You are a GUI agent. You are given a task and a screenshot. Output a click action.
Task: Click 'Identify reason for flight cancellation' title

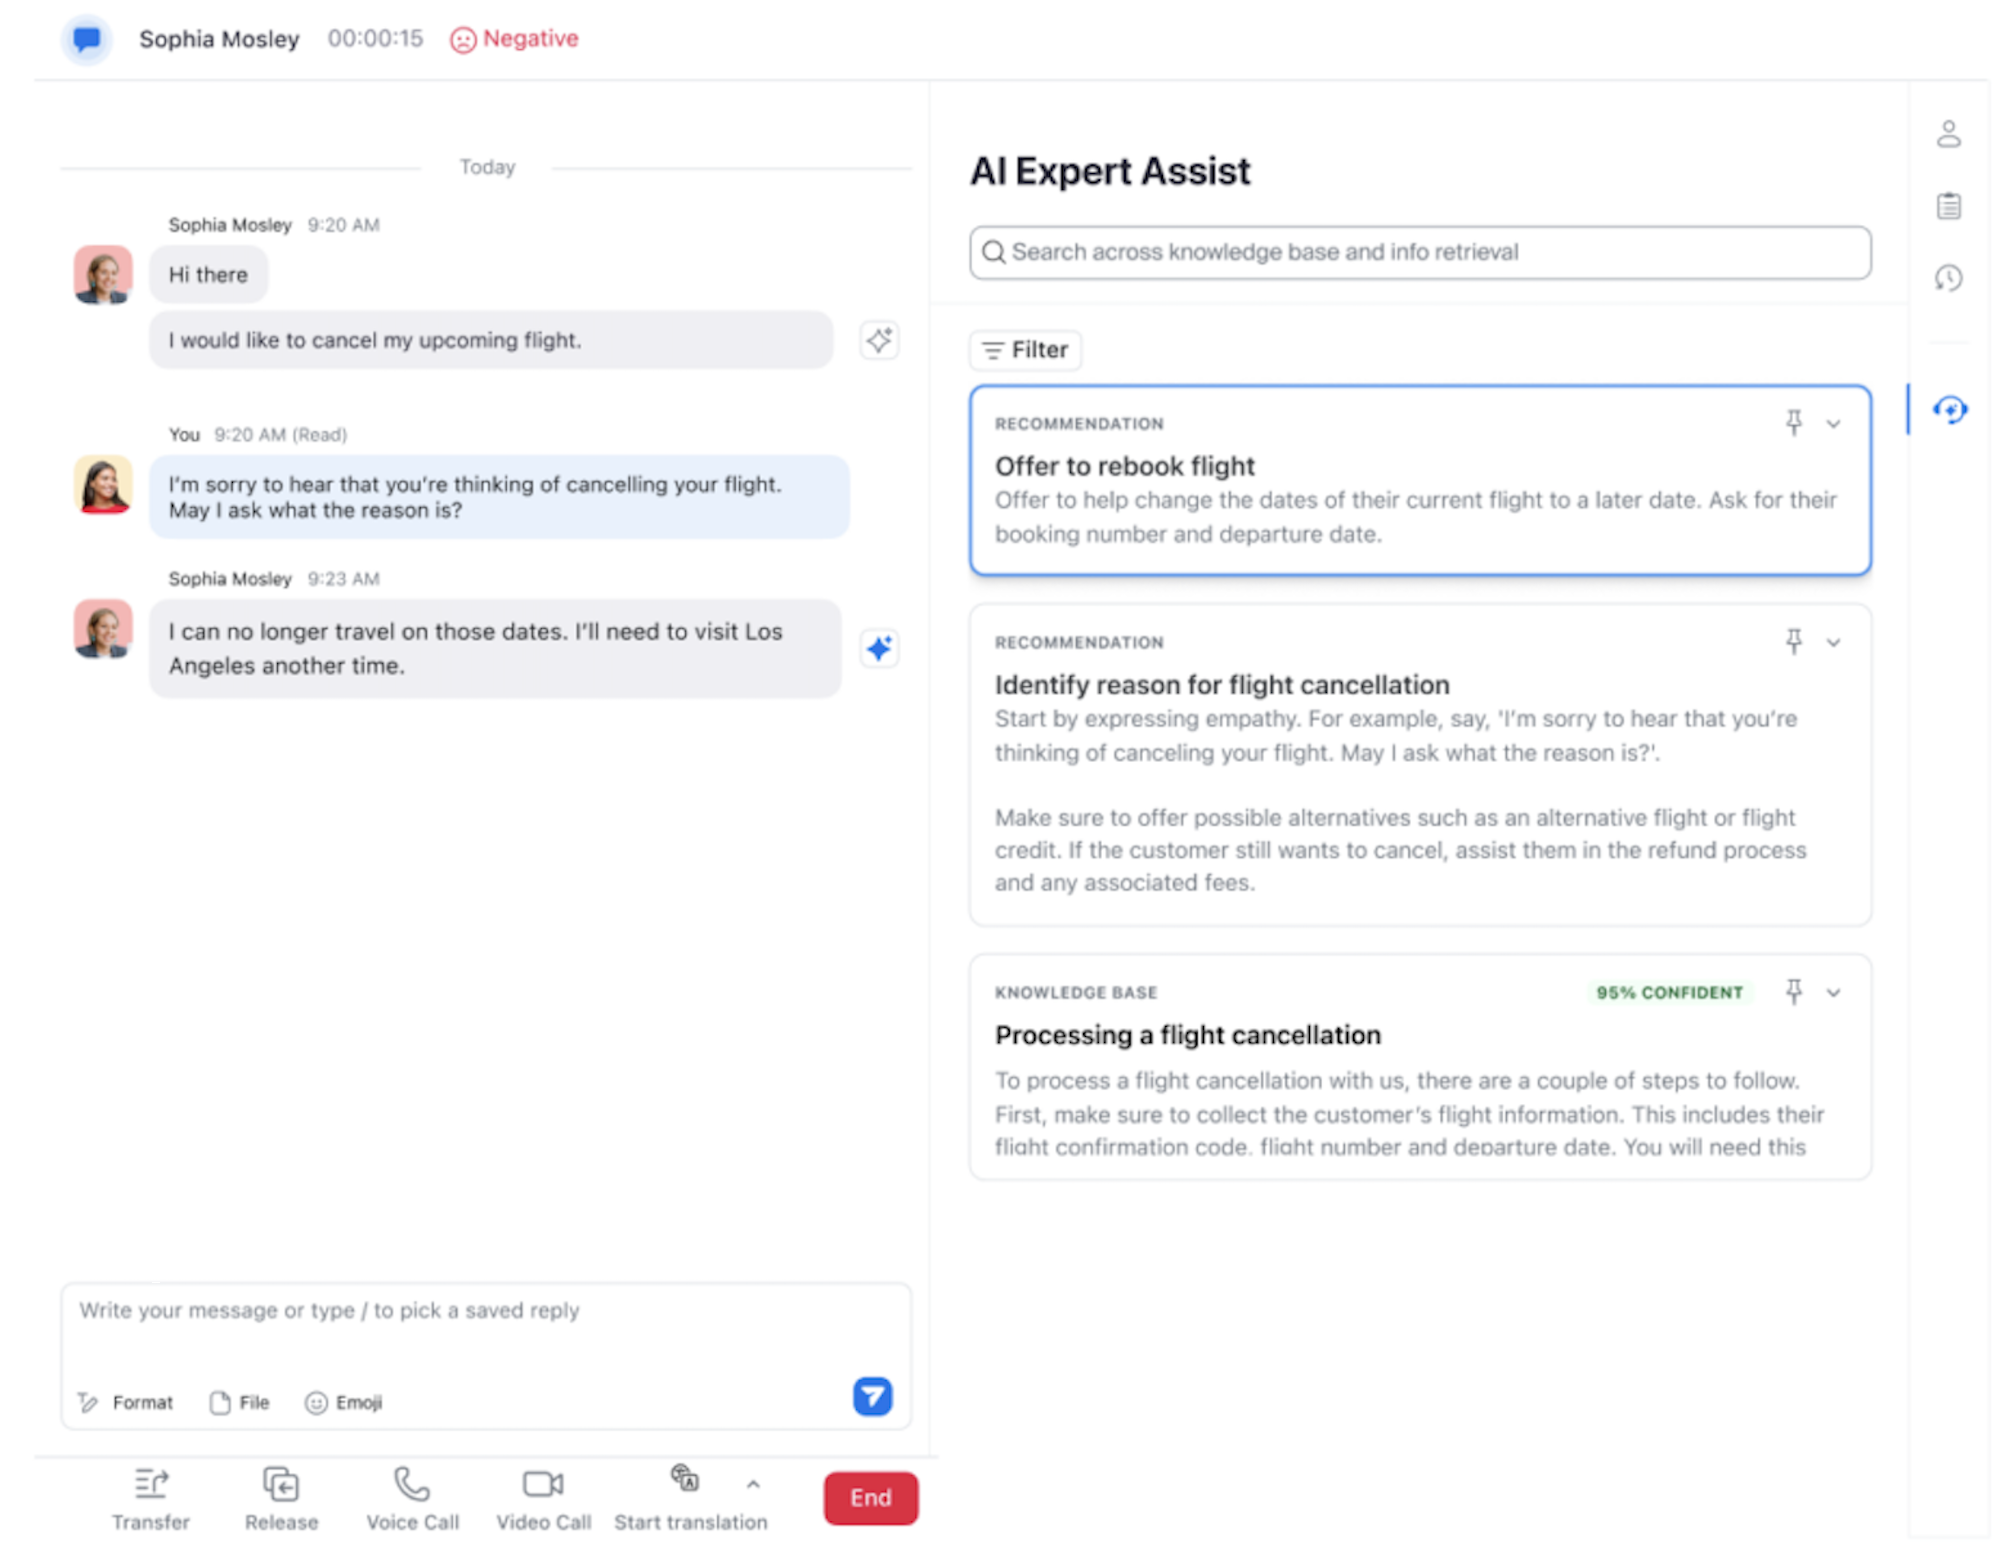(x=1222, y=685)
